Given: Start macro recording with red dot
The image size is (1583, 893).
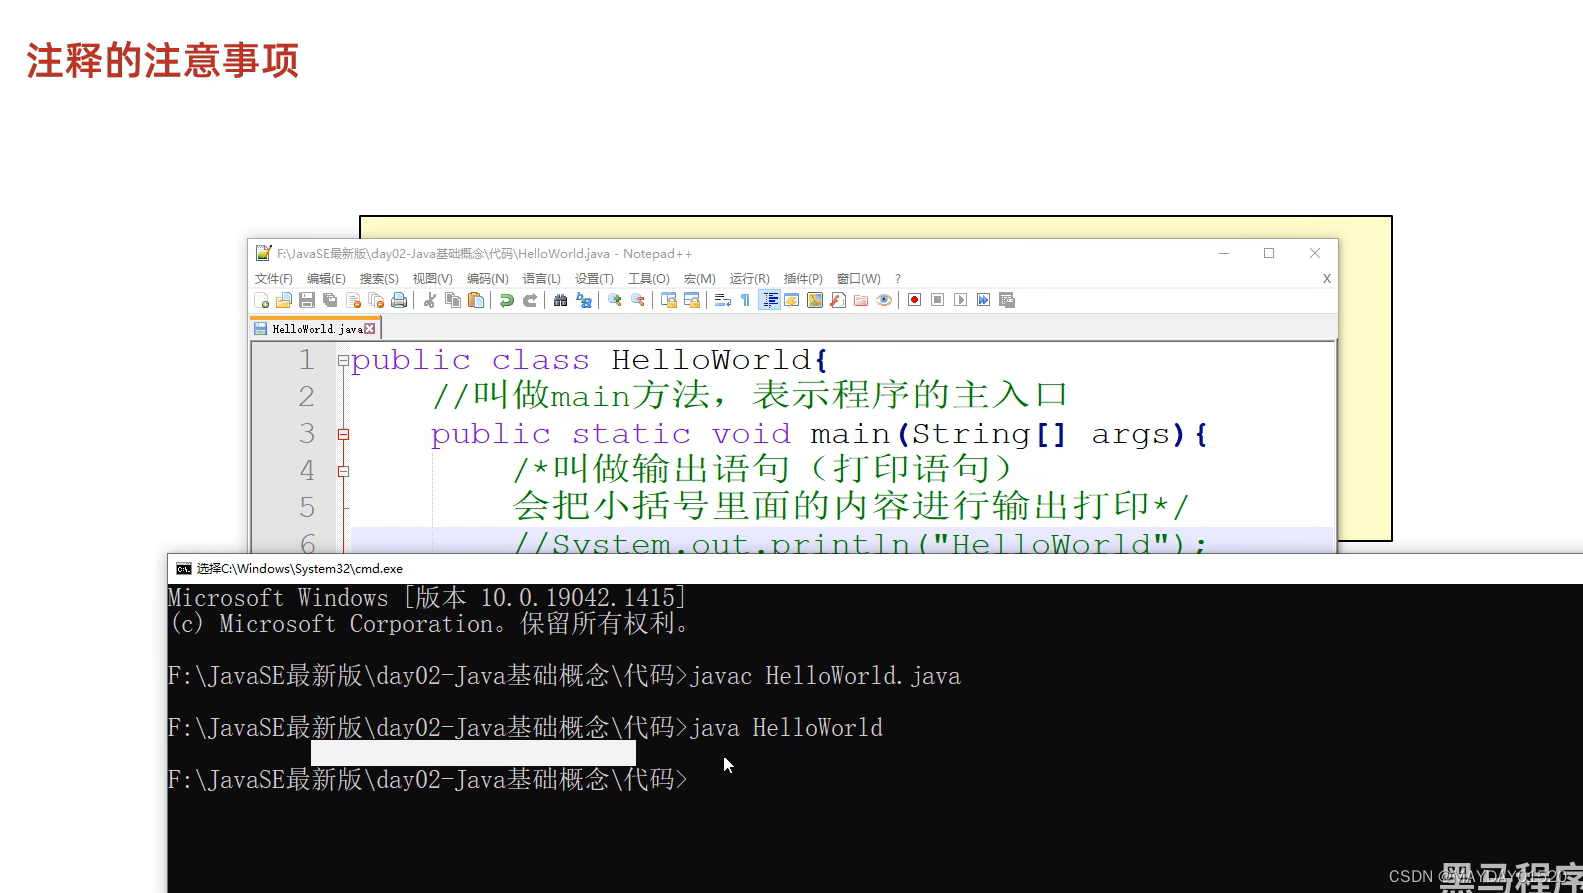Looking at the screenshot, I should click(x=914, y=300).
